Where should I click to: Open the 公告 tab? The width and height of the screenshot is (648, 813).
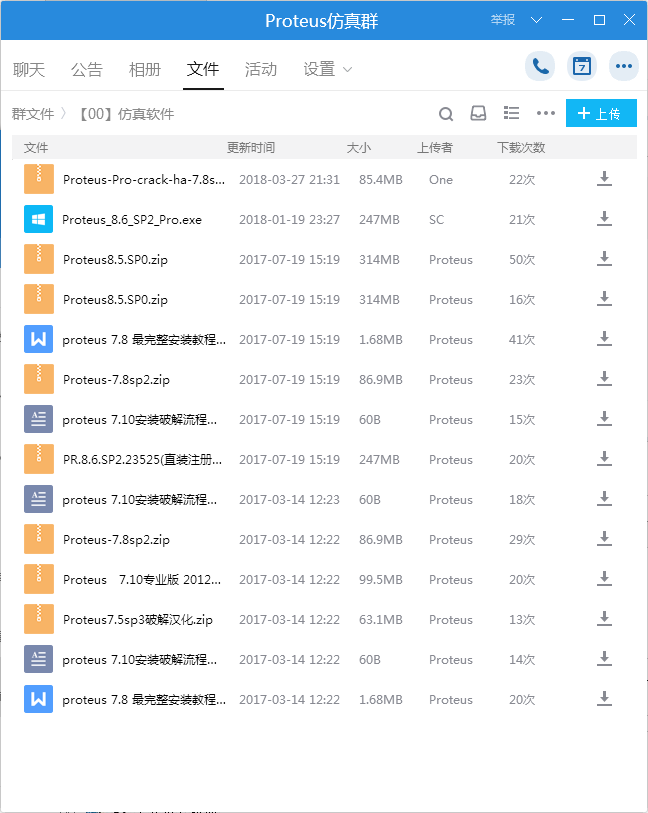[x=87, y=69]
